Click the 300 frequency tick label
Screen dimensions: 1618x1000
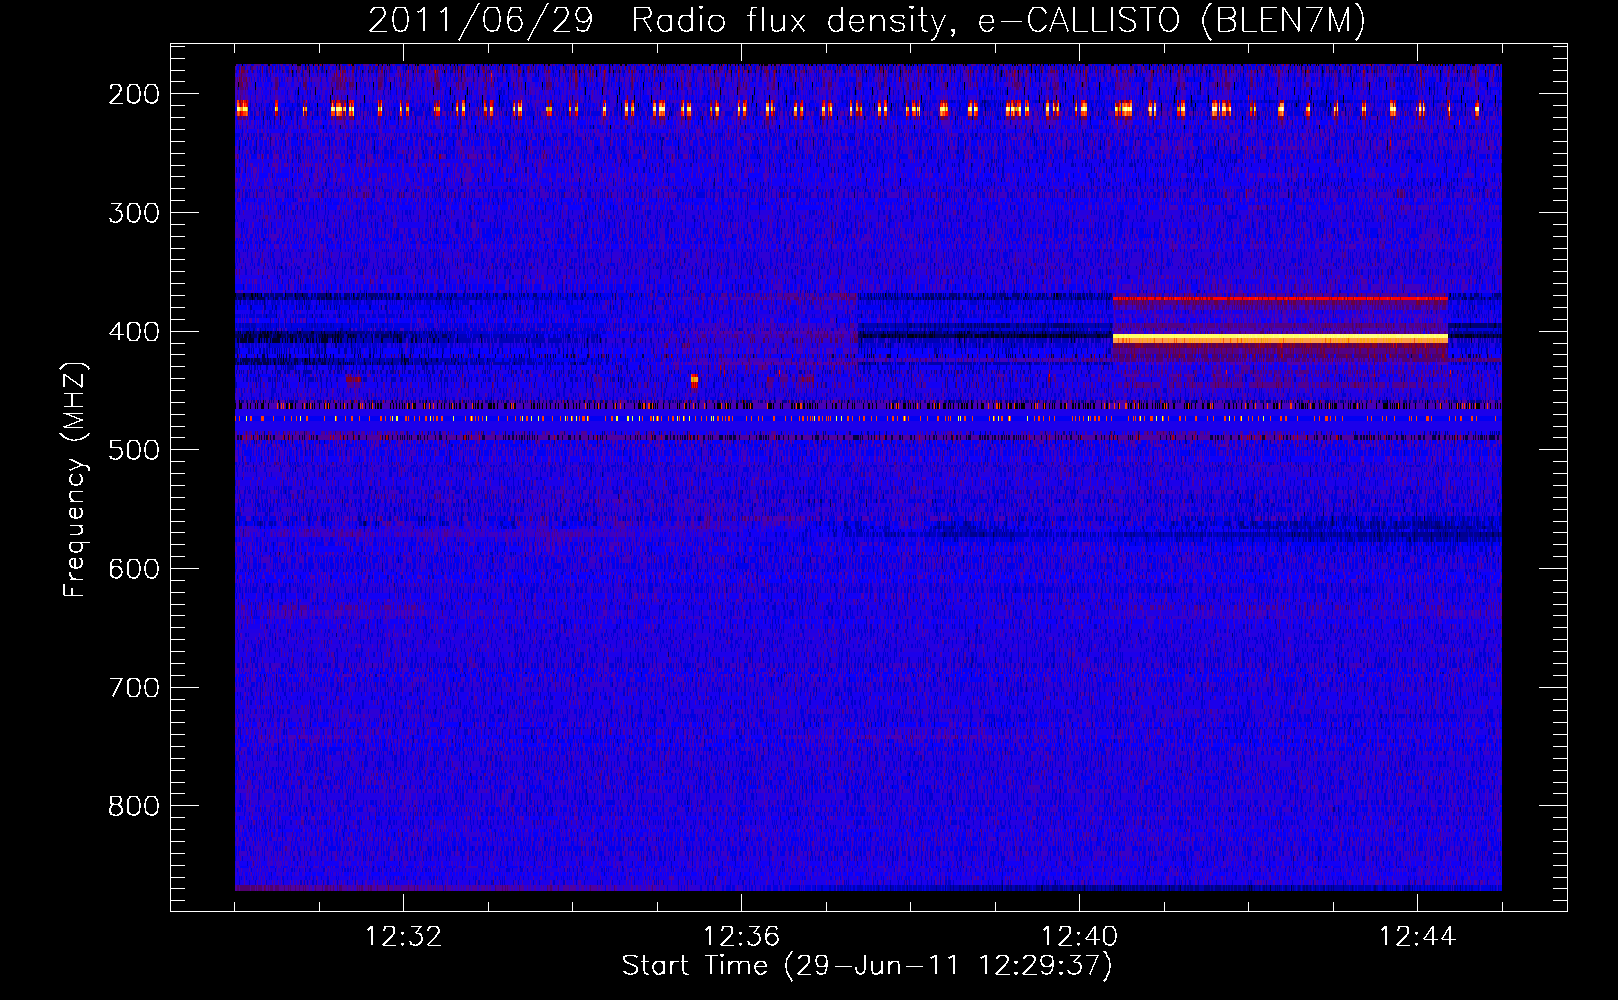[x=133, y=213]
